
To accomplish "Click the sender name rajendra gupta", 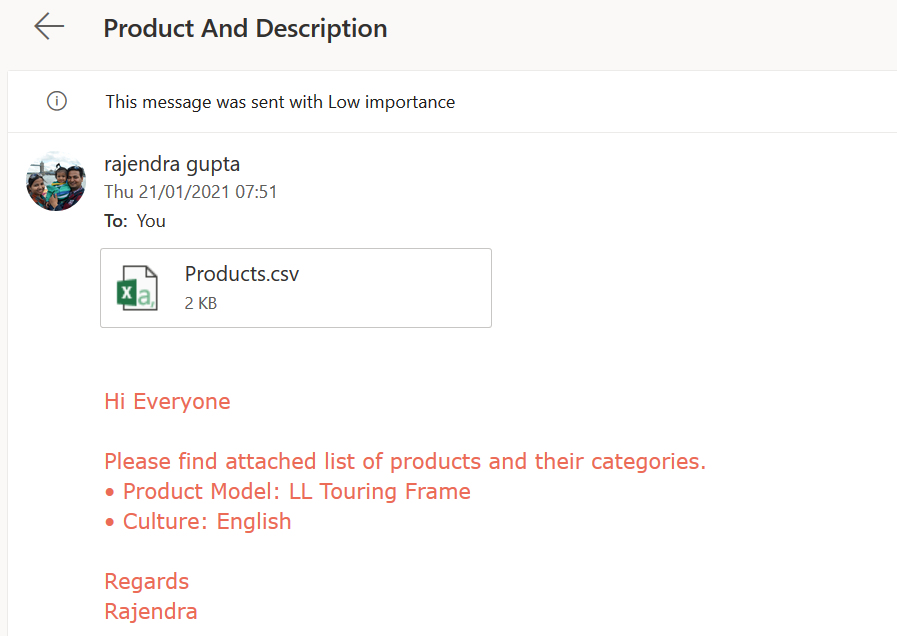I will [x=172, y=164].
